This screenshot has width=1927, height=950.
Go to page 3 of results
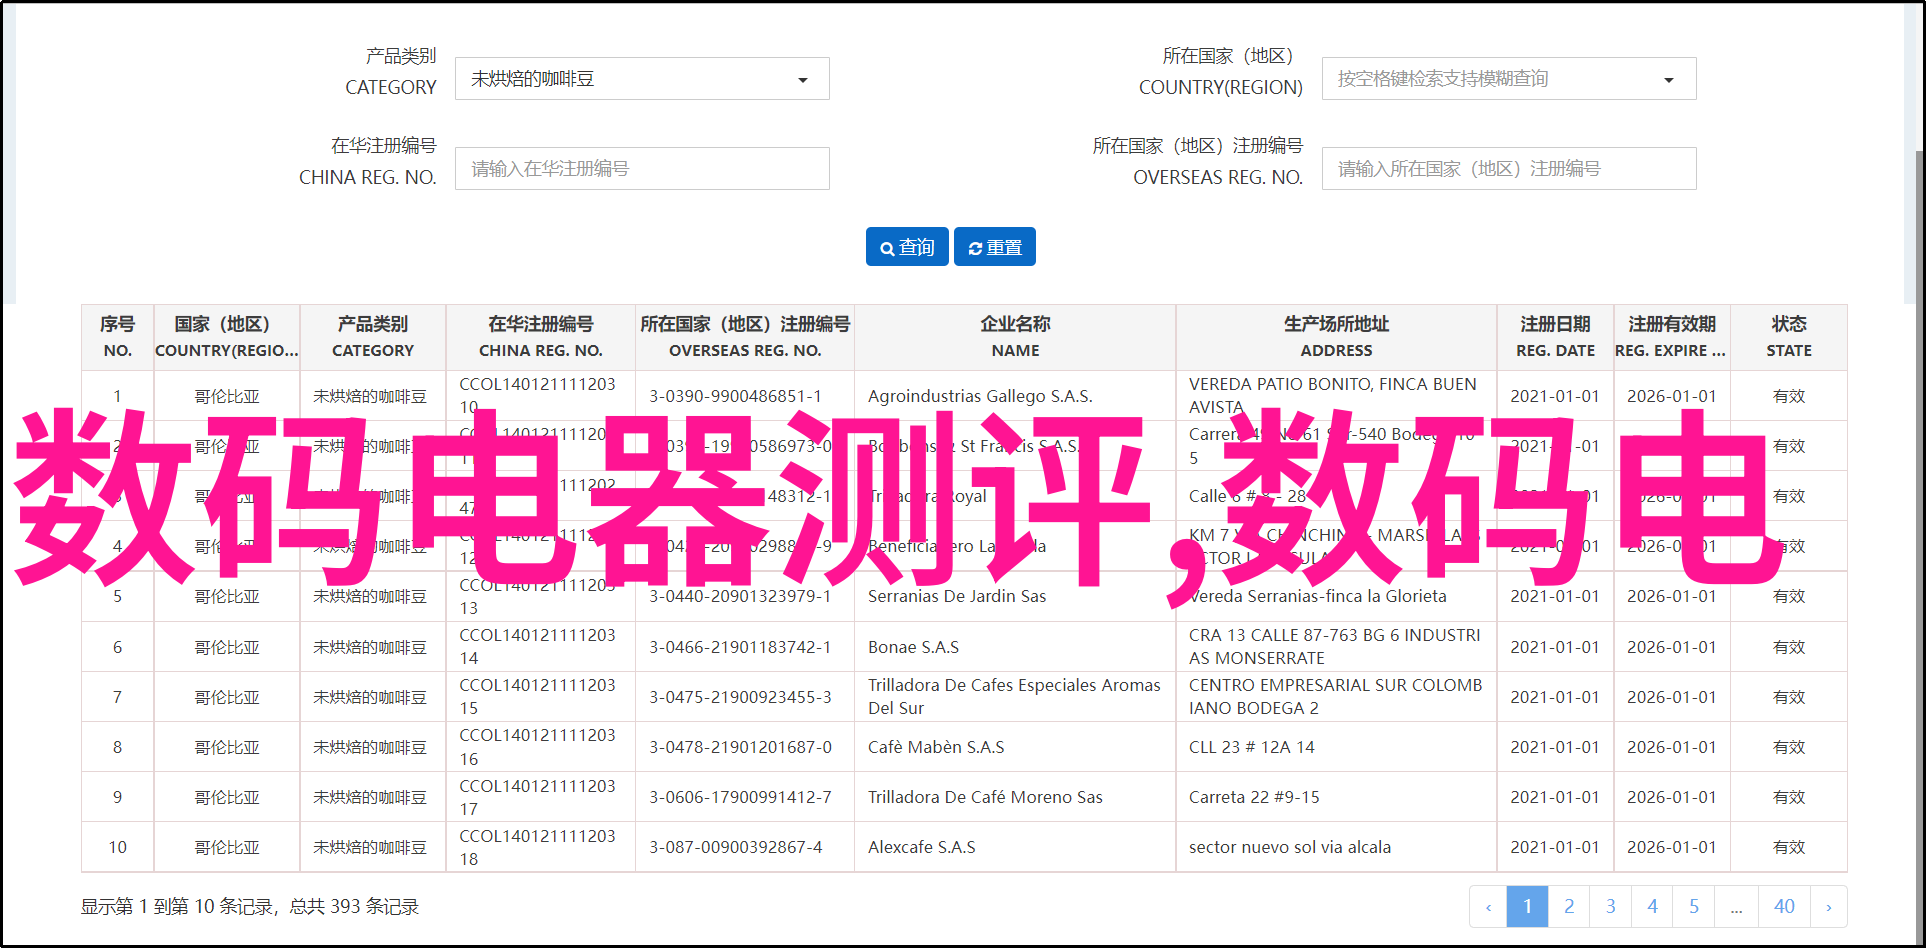(x=1610, y=906)
